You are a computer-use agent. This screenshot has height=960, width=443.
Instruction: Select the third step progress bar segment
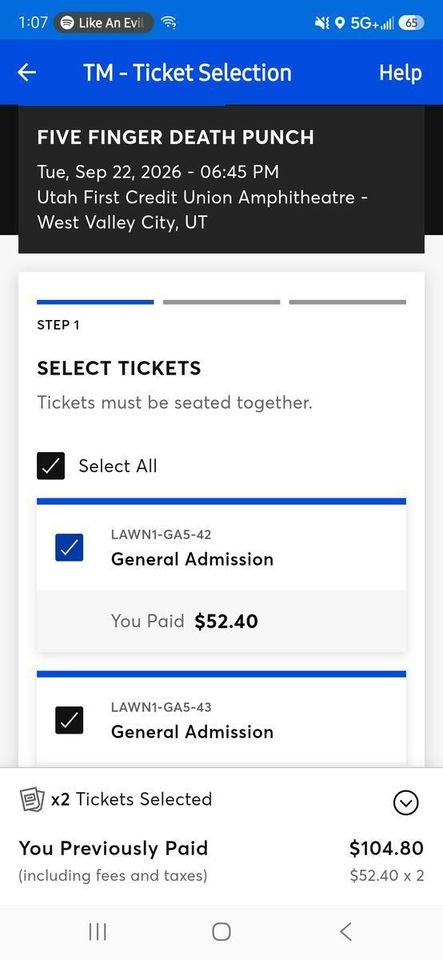(348, 302)
